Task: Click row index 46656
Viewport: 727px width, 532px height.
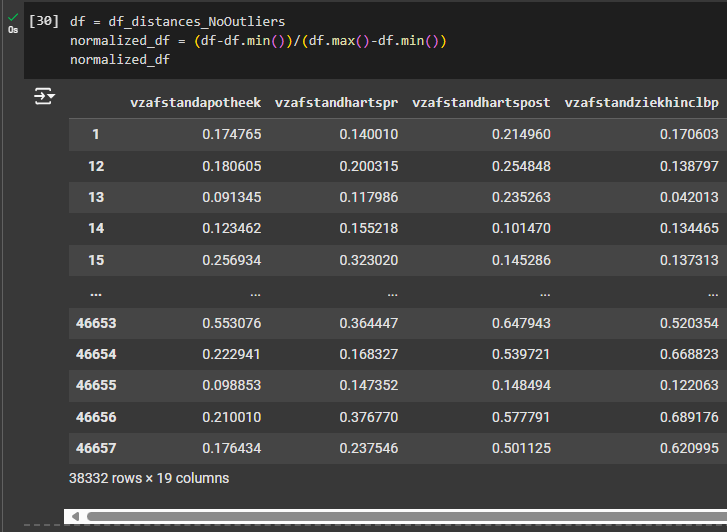Action: (96, 417)
